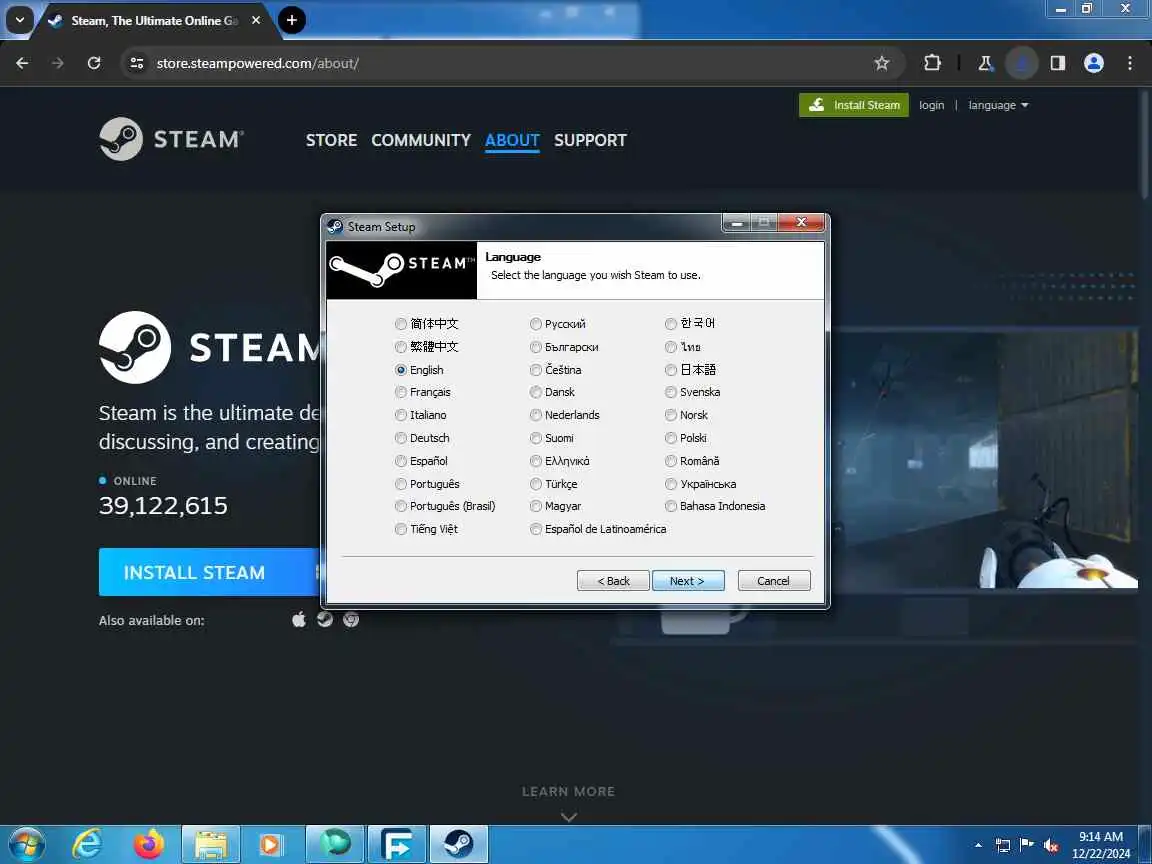
Task: Open the Windows Start menu
Action: 27,845
